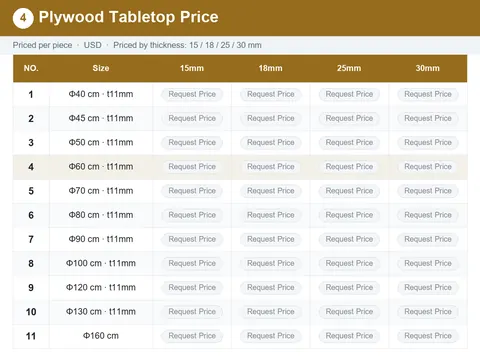Request price for Φ130 cm at 15mm

coord(192,312)
